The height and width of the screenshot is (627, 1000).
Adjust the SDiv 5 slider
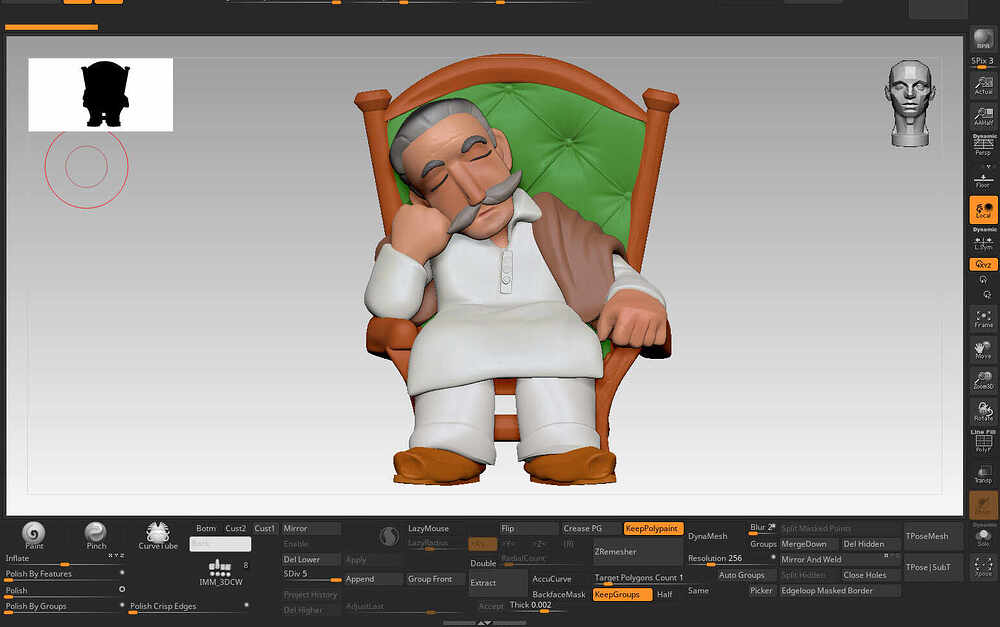coord(311,575)
